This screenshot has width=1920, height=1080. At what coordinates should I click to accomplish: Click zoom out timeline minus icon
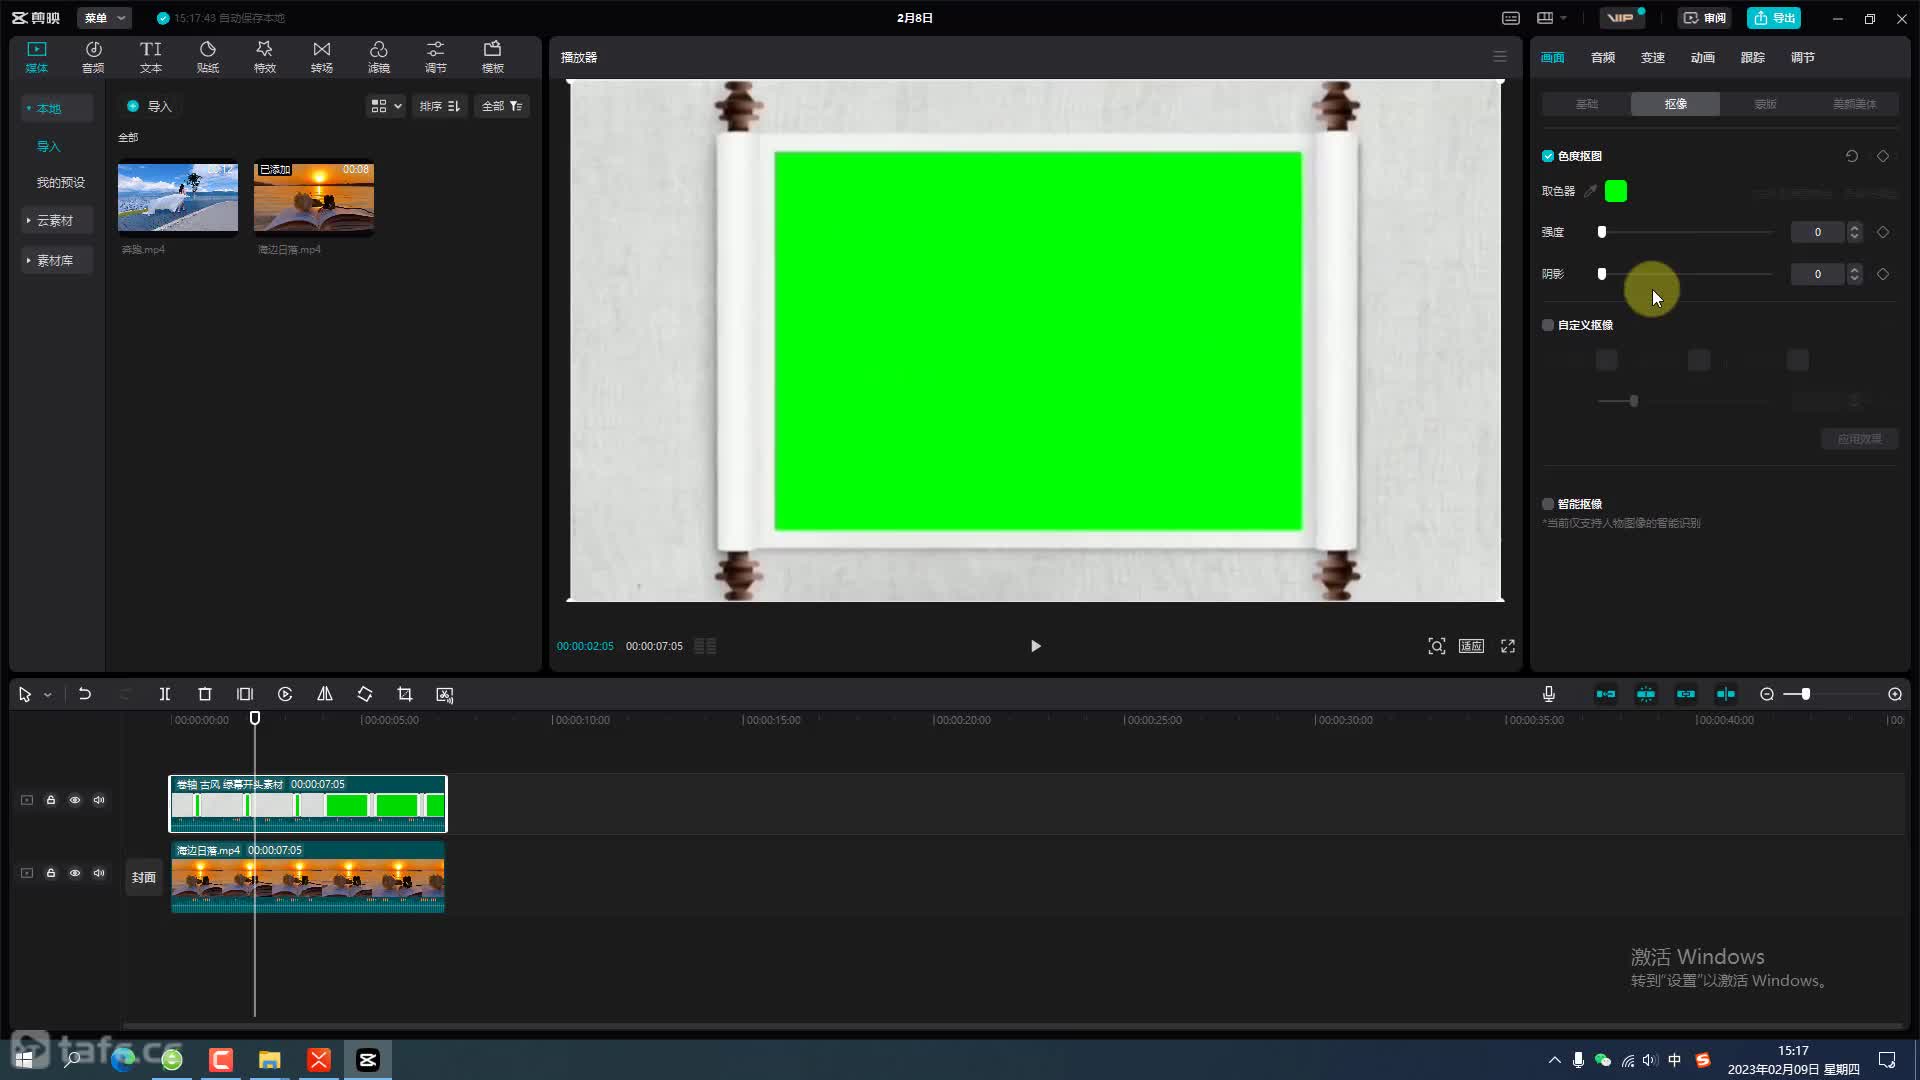(1767, 694)
